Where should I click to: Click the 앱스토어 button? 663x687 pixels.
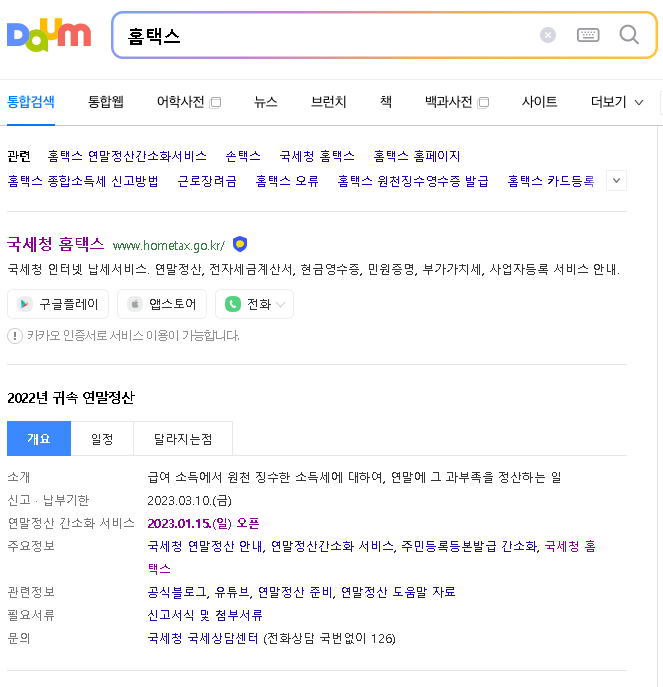coord(162,304)
